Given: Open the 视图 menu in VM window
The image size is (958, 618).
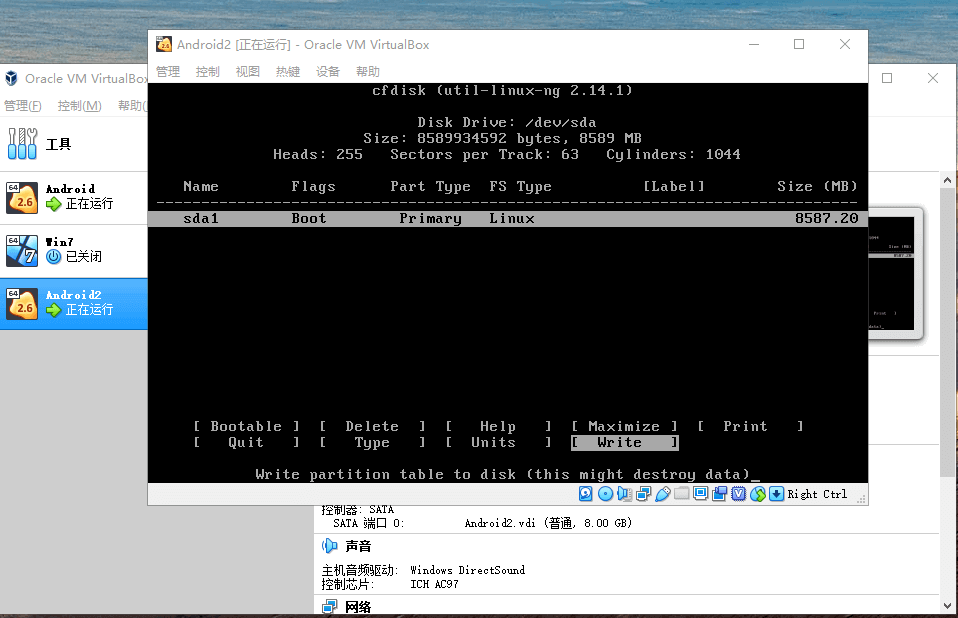Looking at the screenshot, I should click(248, 71).
